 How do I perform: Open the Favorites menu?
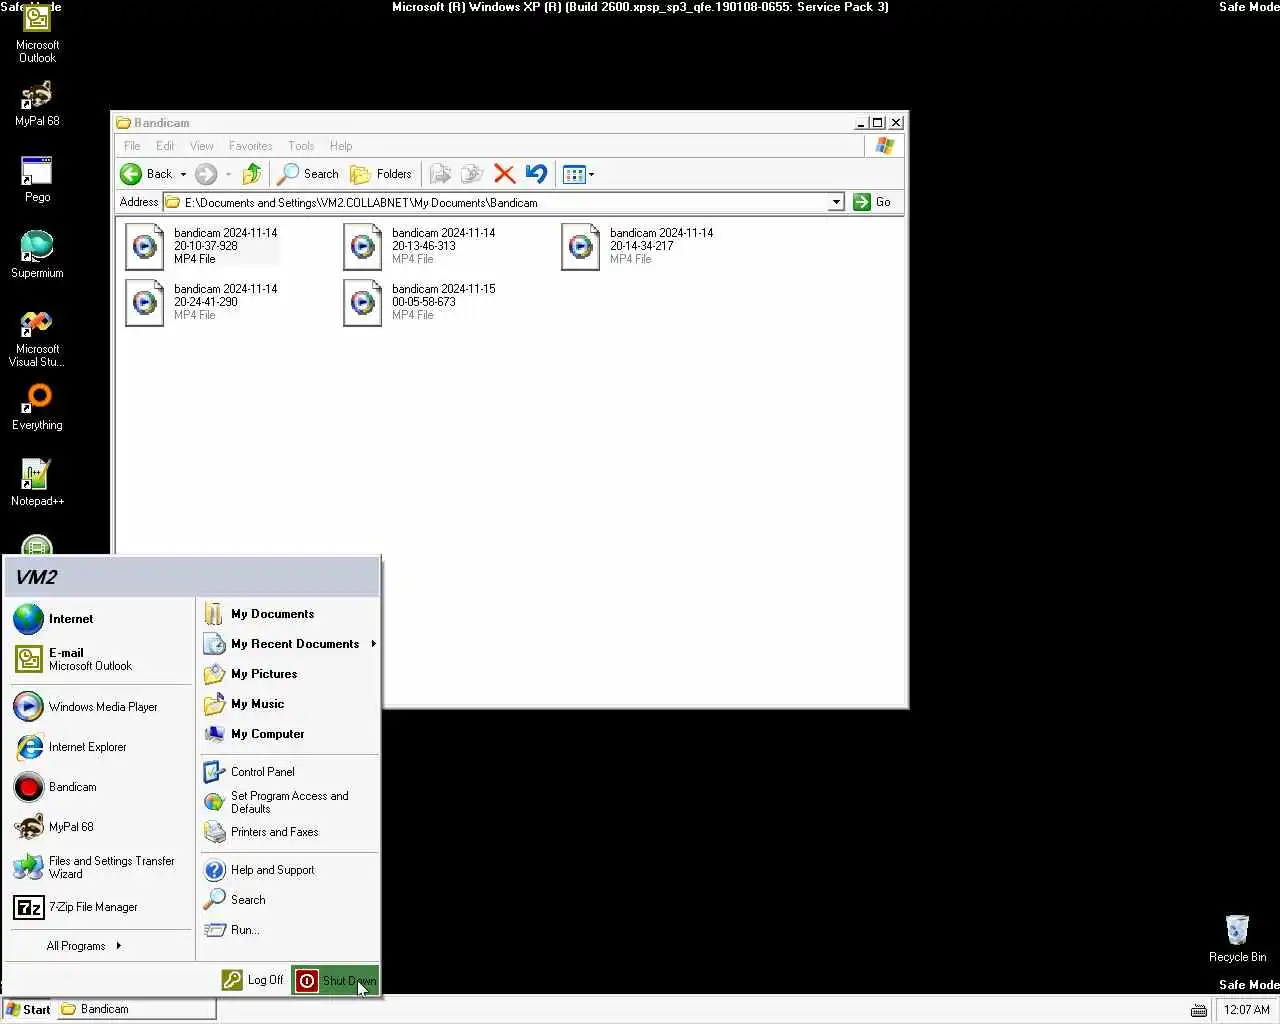pos(250,146)
